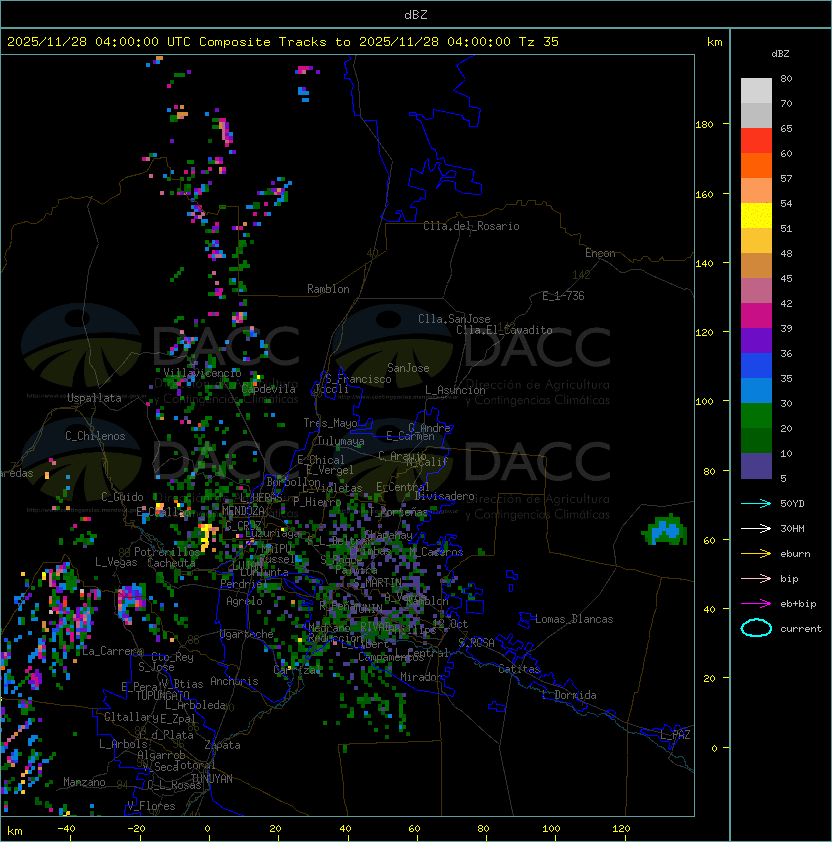Click the 'Capdevila' map label
Viewport: 832px width, 842px height.
coord(269,389)
